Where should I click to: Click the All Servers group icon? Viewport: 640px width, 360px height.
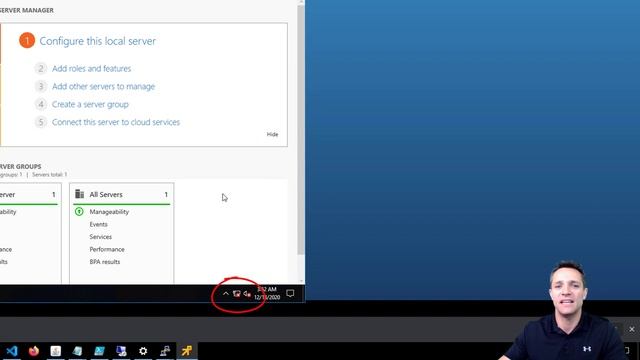[x=80, y=194]
